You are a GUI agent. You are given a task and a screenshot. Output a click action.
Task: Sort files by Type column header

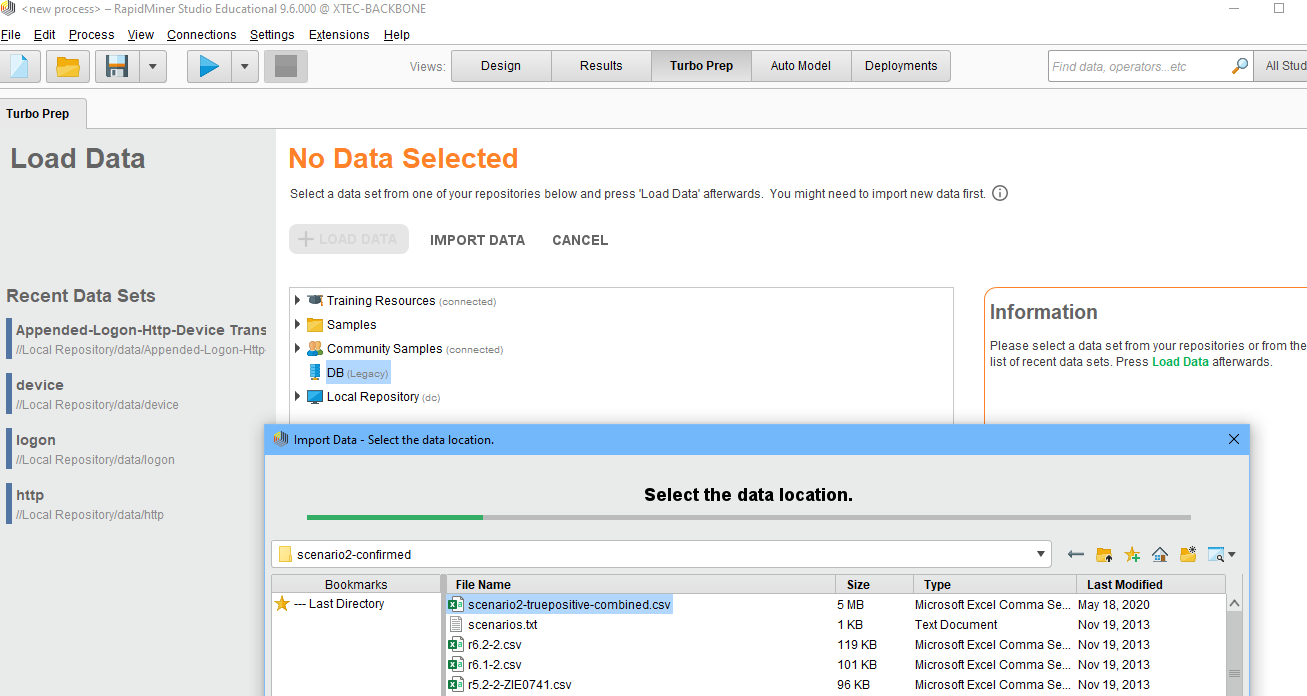(x=995, y=584)
